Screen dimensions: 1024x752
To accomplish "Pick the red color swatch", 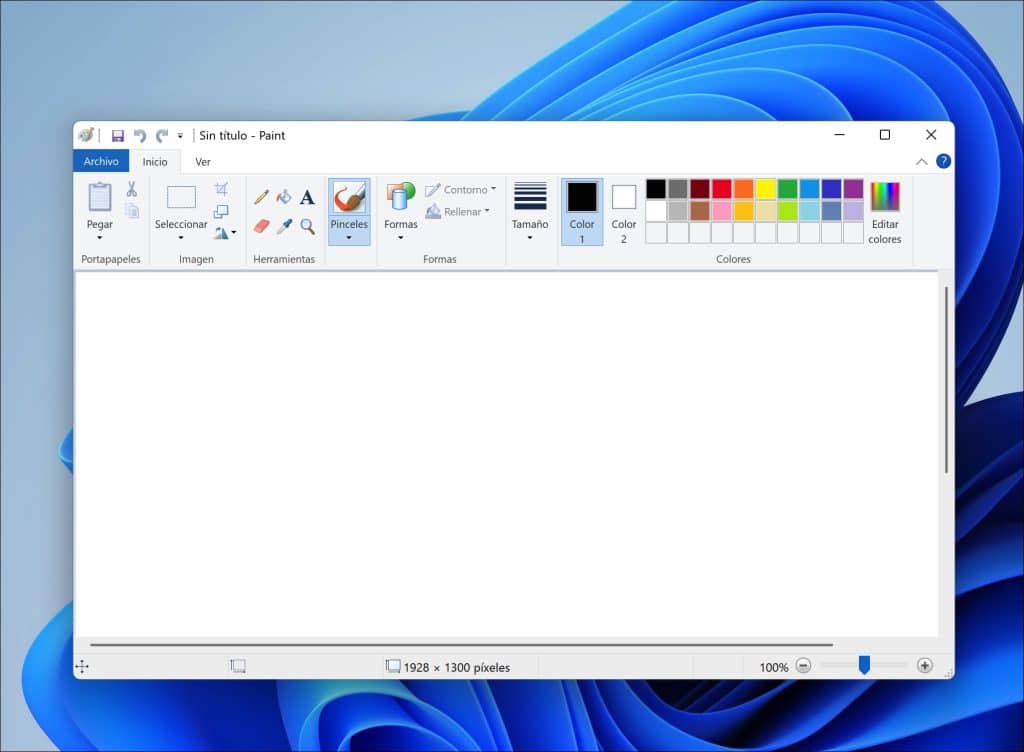I will (721, 188).
